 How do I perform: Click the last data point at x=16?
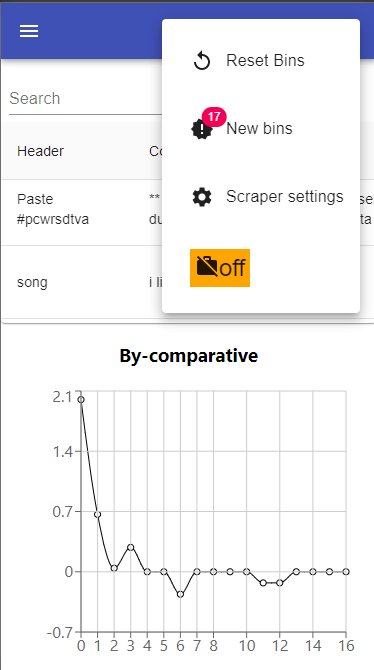coord(346,572)
